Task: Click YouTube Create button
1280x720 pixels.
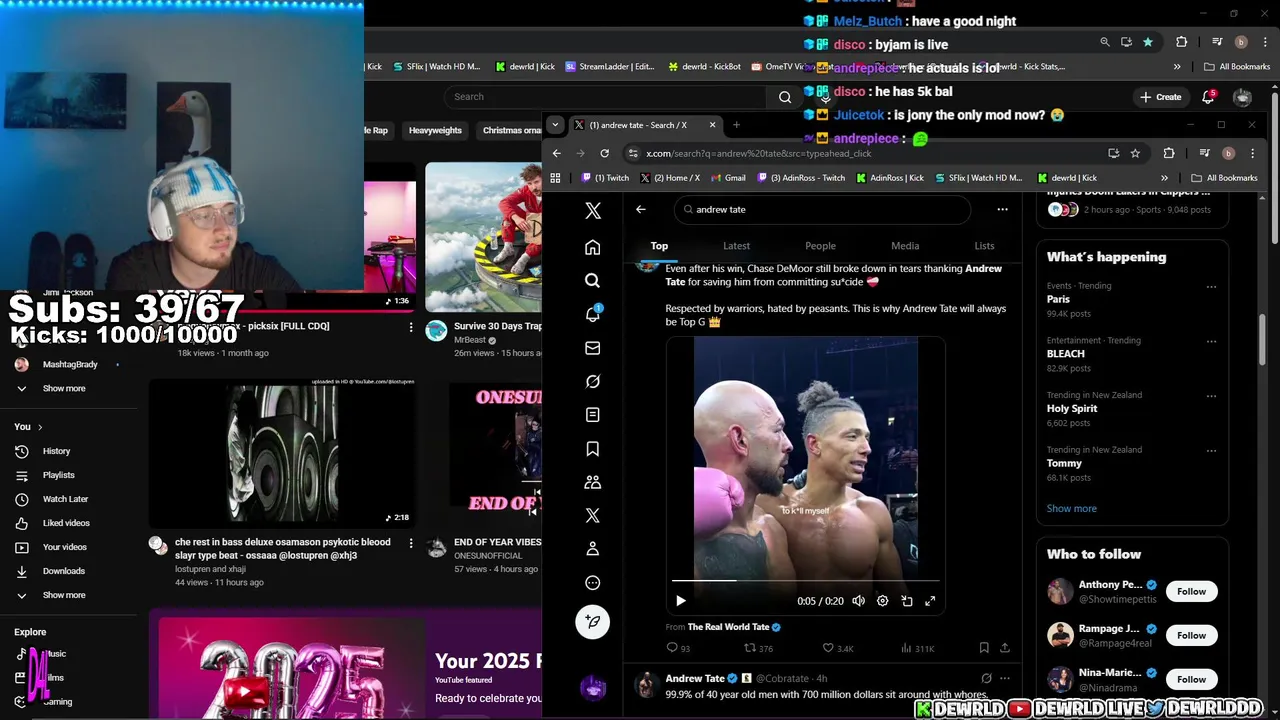Action: coord(1161,97)
